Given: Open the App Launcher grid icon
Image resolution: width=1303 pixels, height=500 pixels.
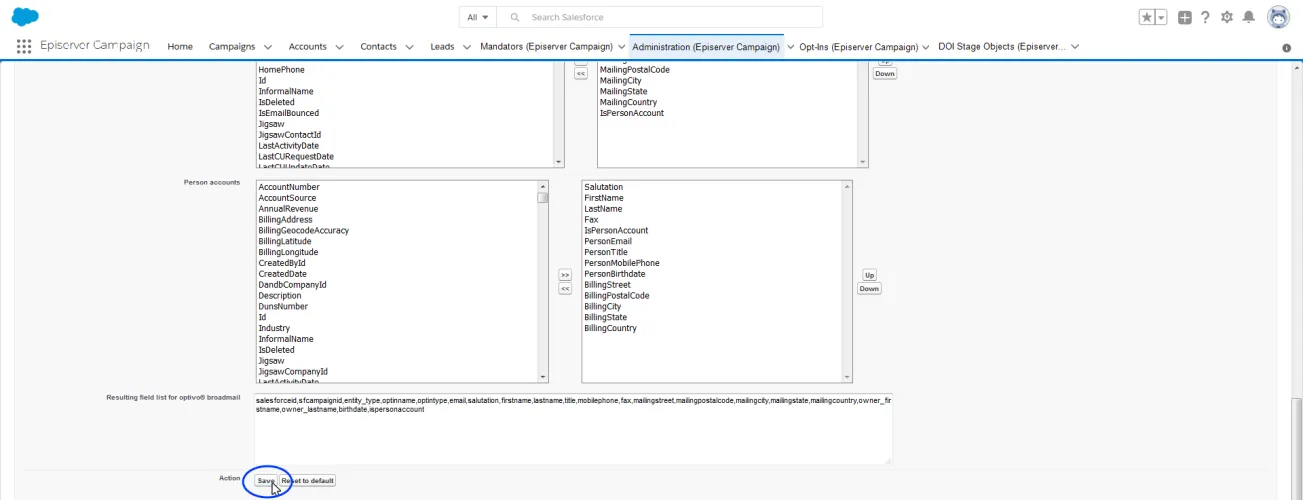Looking at the screenshot, I should (x=25, y=46).
